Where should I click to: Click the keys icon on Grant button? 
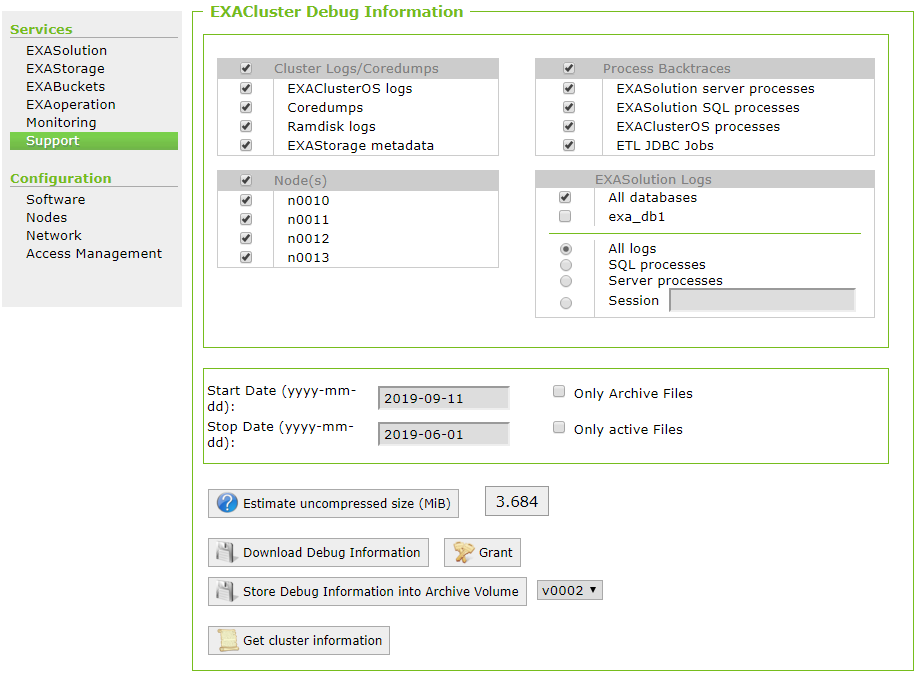coord(464,552)
